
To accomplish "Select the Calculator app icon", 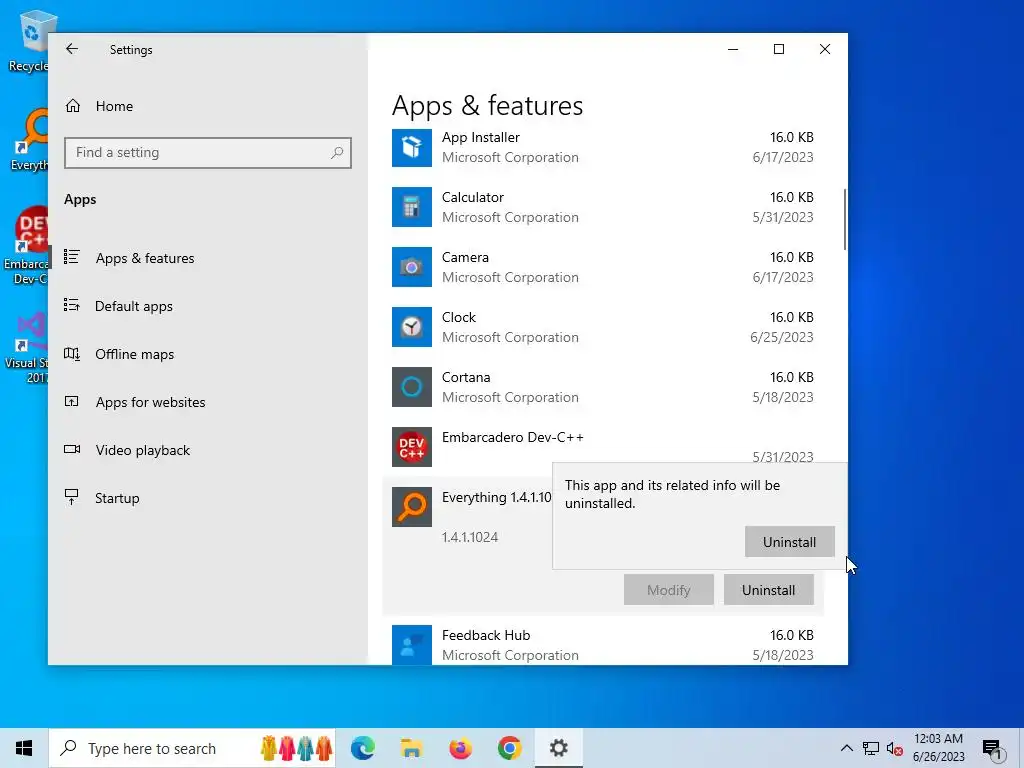I will point(411,207).
